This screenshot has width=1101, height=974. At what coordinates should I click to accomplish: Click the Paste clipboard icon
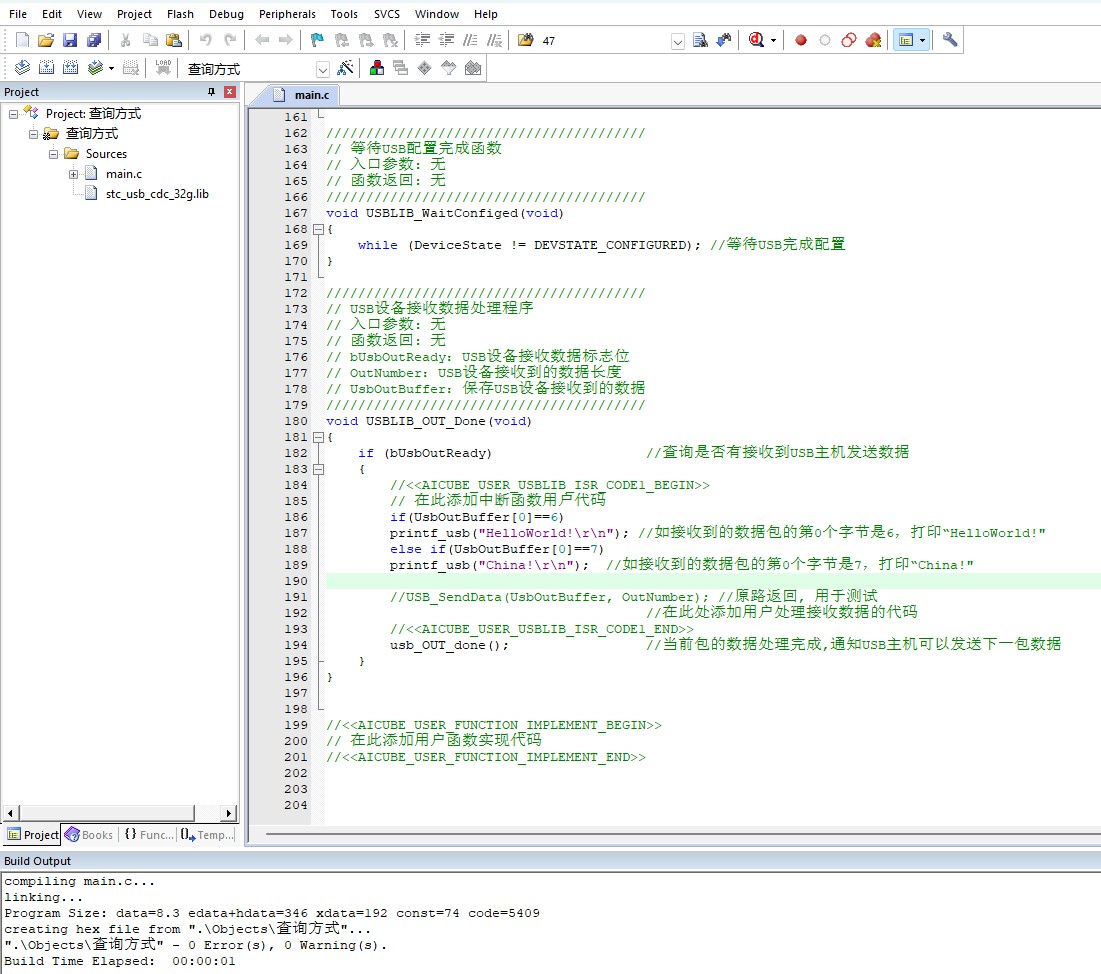[173, 40]
